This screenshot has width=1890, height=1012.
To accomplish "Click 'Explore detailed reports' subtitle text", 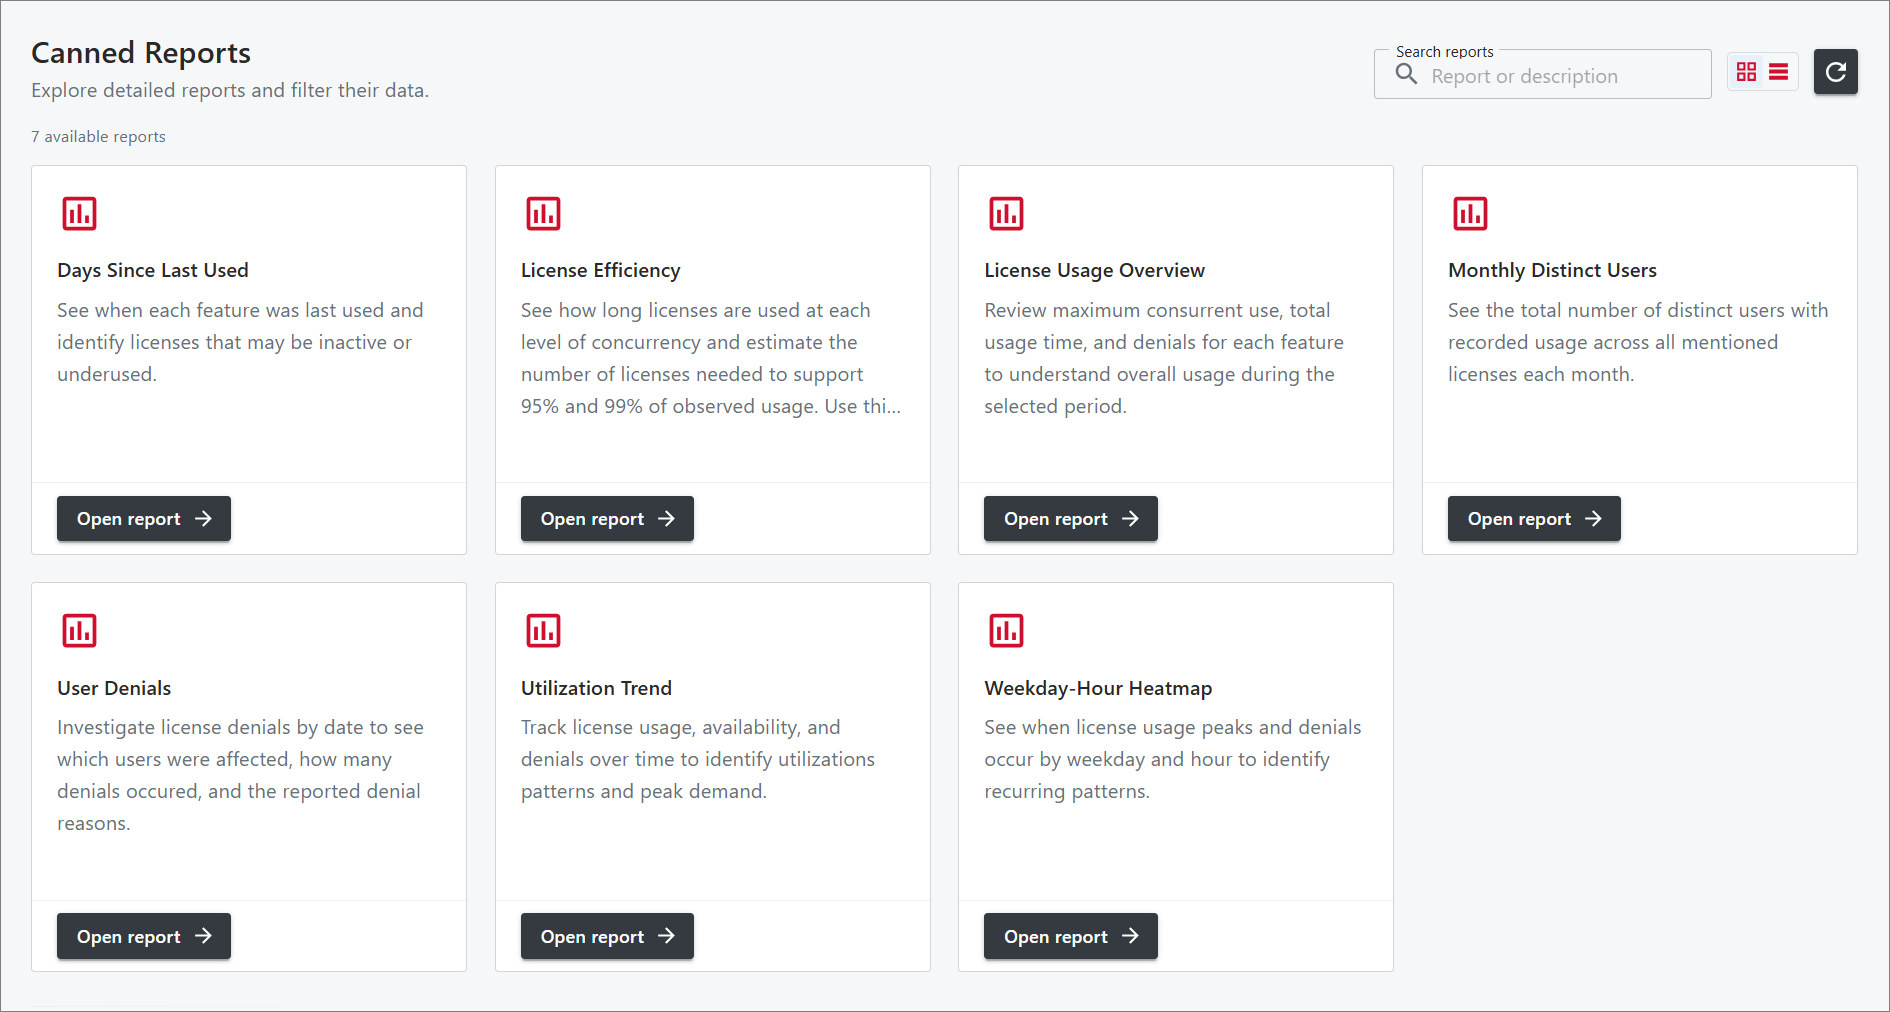I will (x=230, y=90).
